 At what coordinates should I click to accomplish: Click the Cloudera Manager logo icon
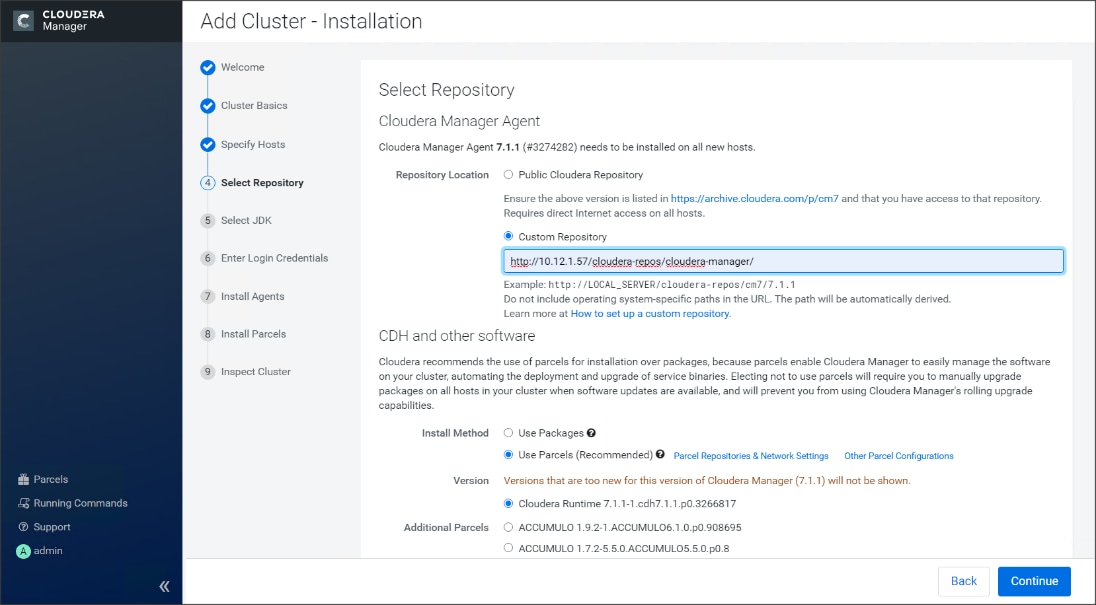(23, 20)
